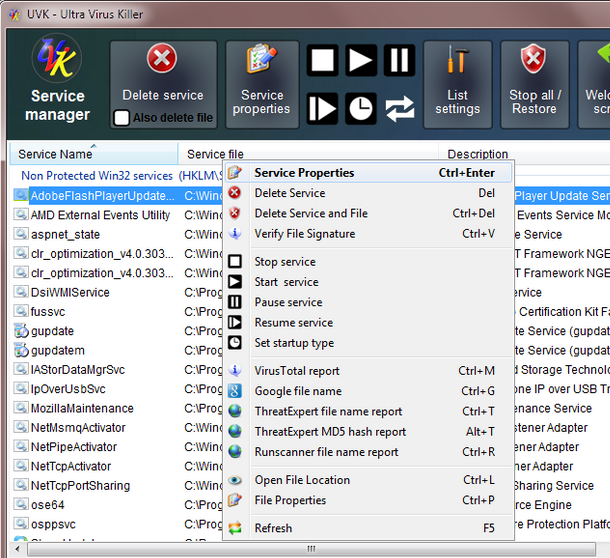
Task: Click the Stop service square toolbar icon
Action: pos(322,60)
